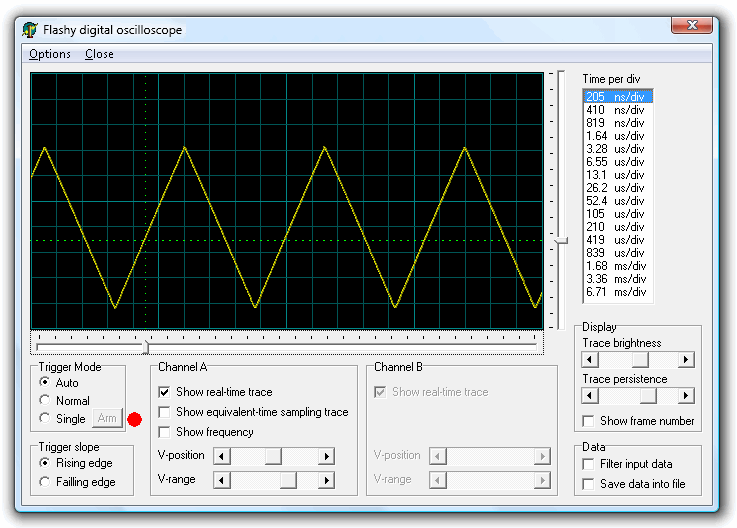The image size is (737, 528).
Task: Click the vertical trigger level slider thumb
Action: [x=561, y=241]
